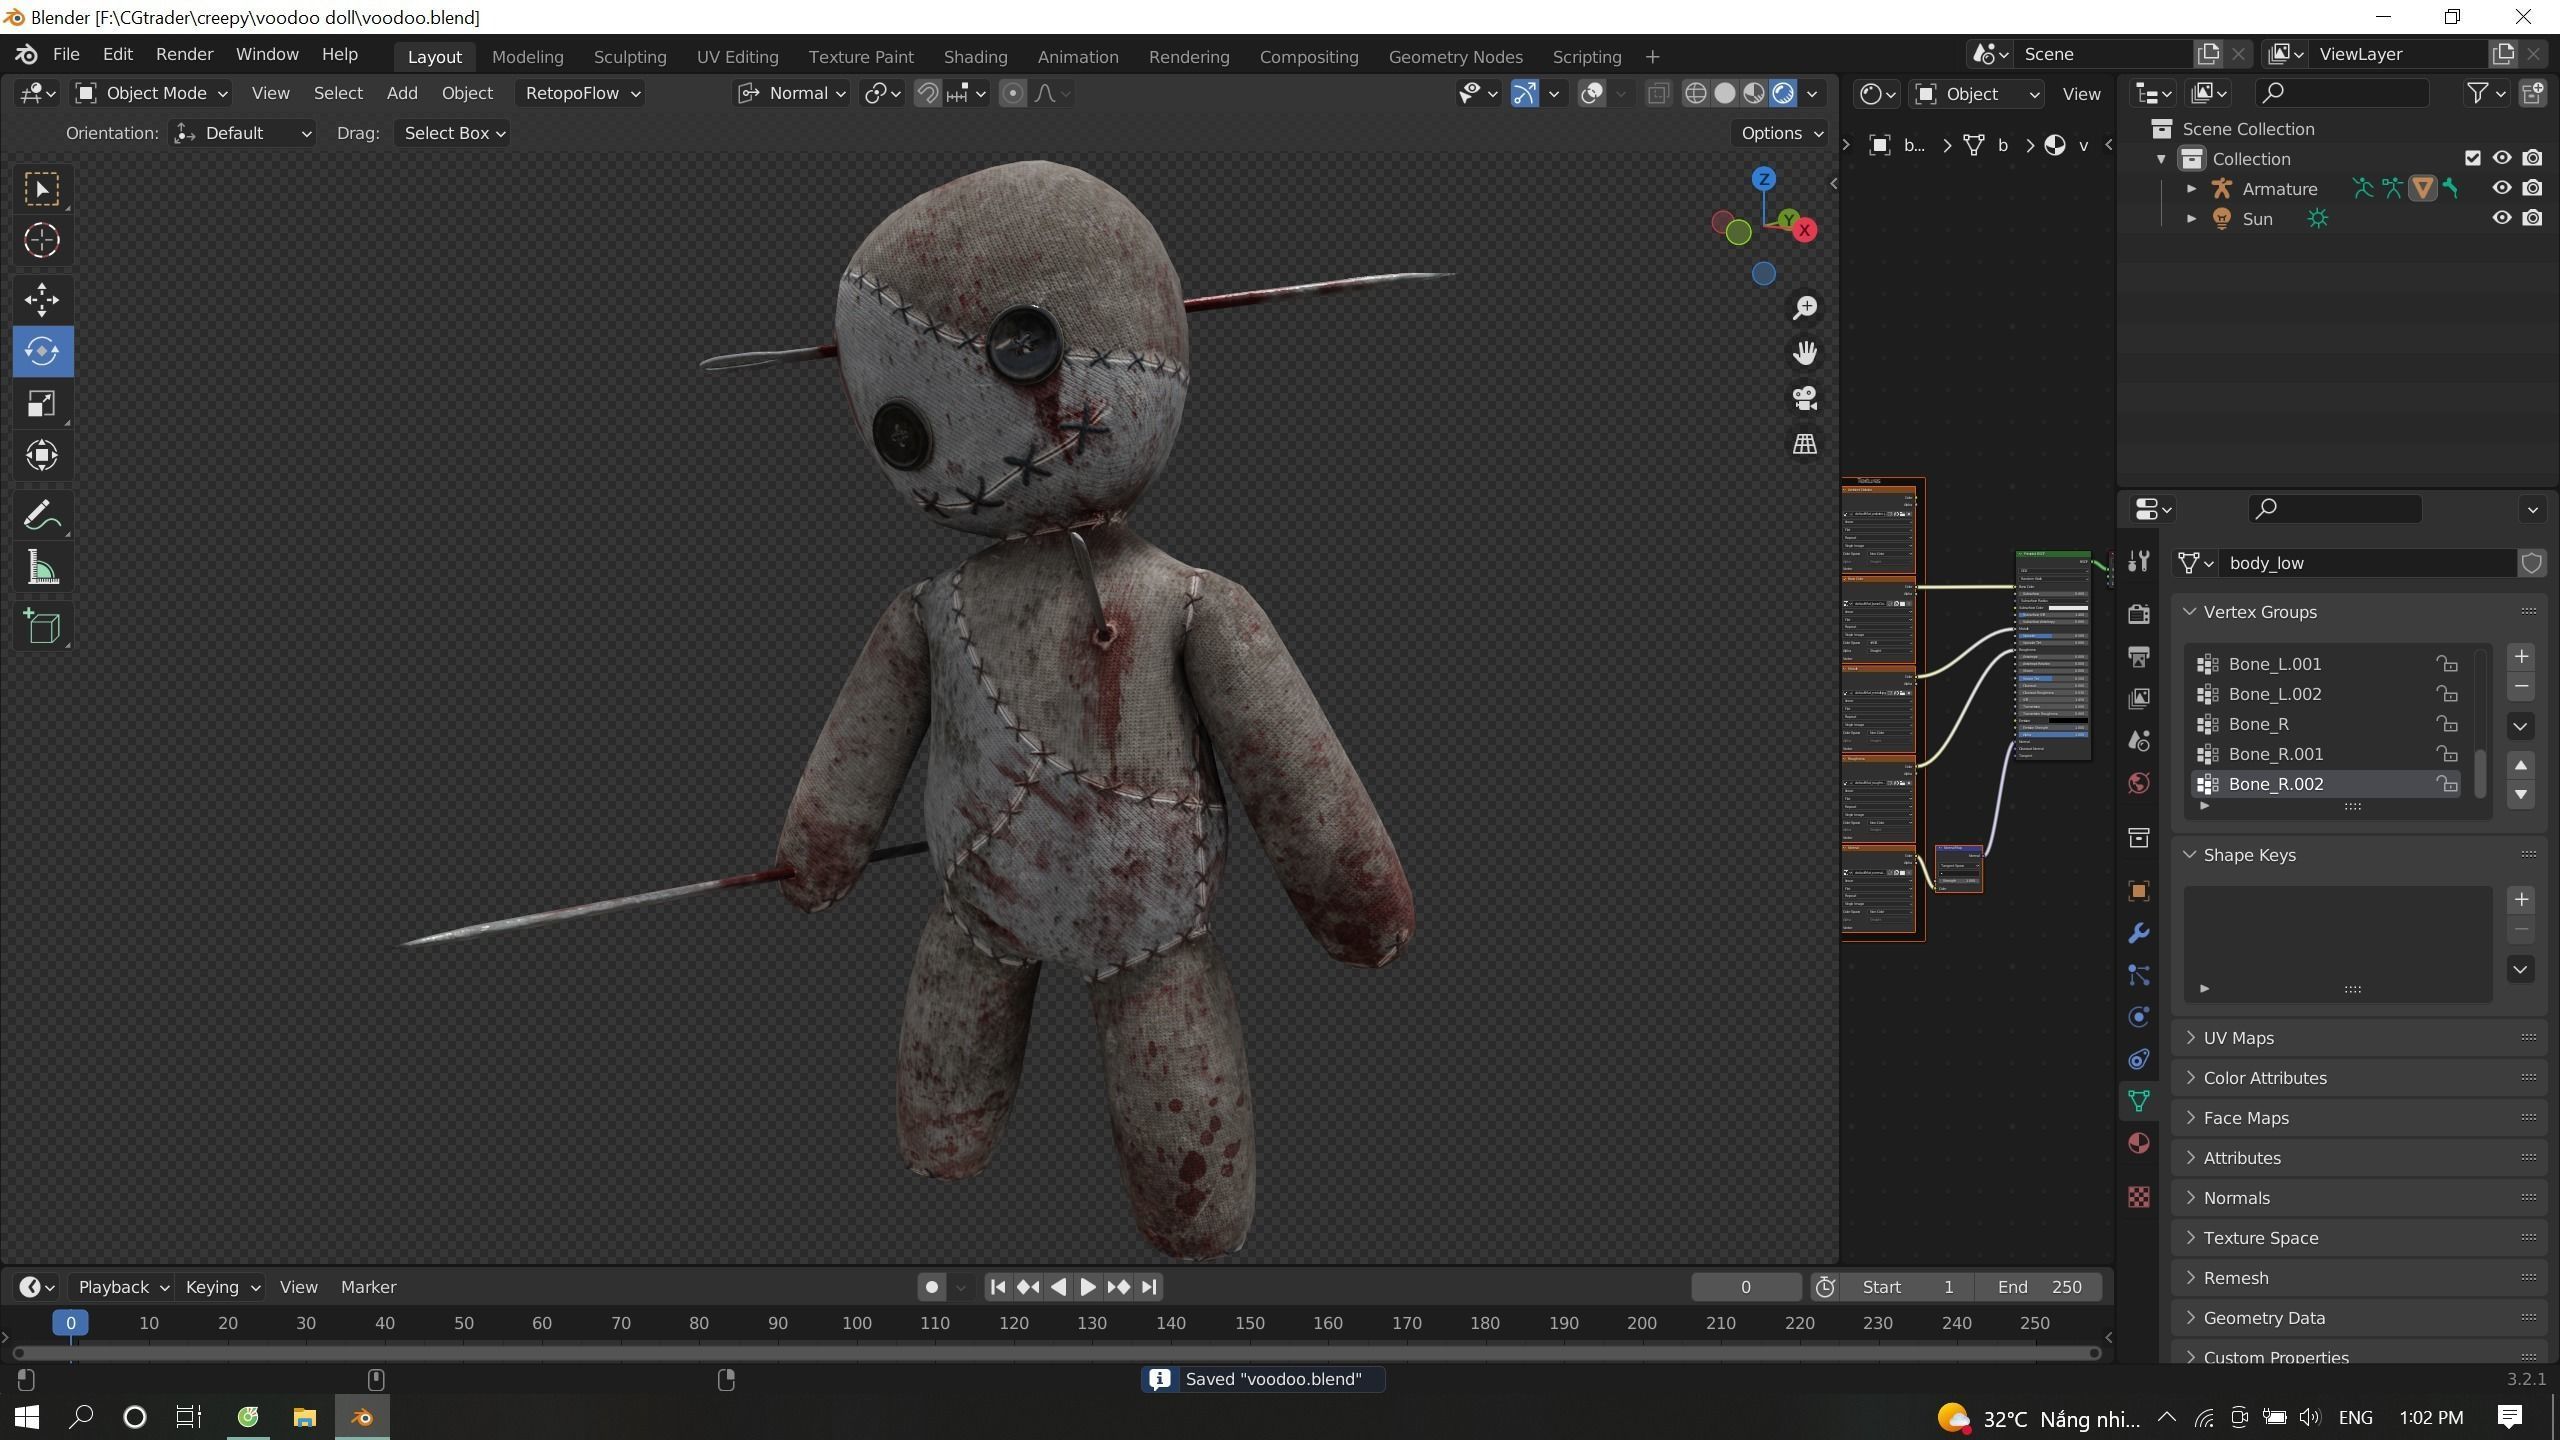Open the Object Data properties tab
The image size is (2560, 1440).
(2139, 1101)
